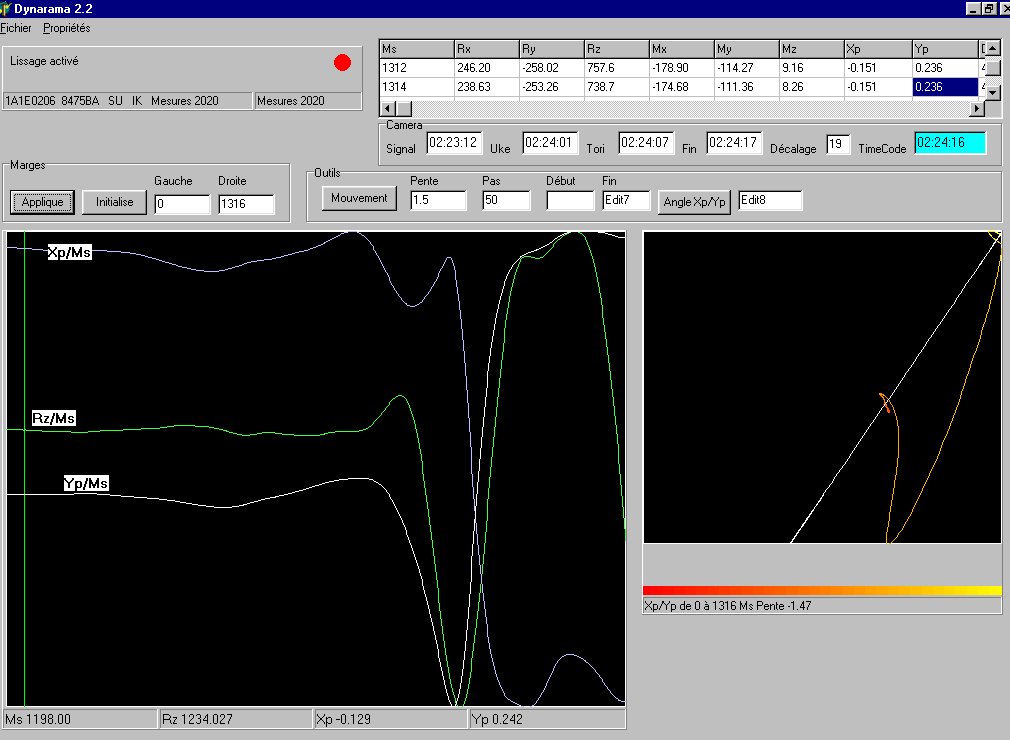Click the Ry cell -253.26

[552, 87]
